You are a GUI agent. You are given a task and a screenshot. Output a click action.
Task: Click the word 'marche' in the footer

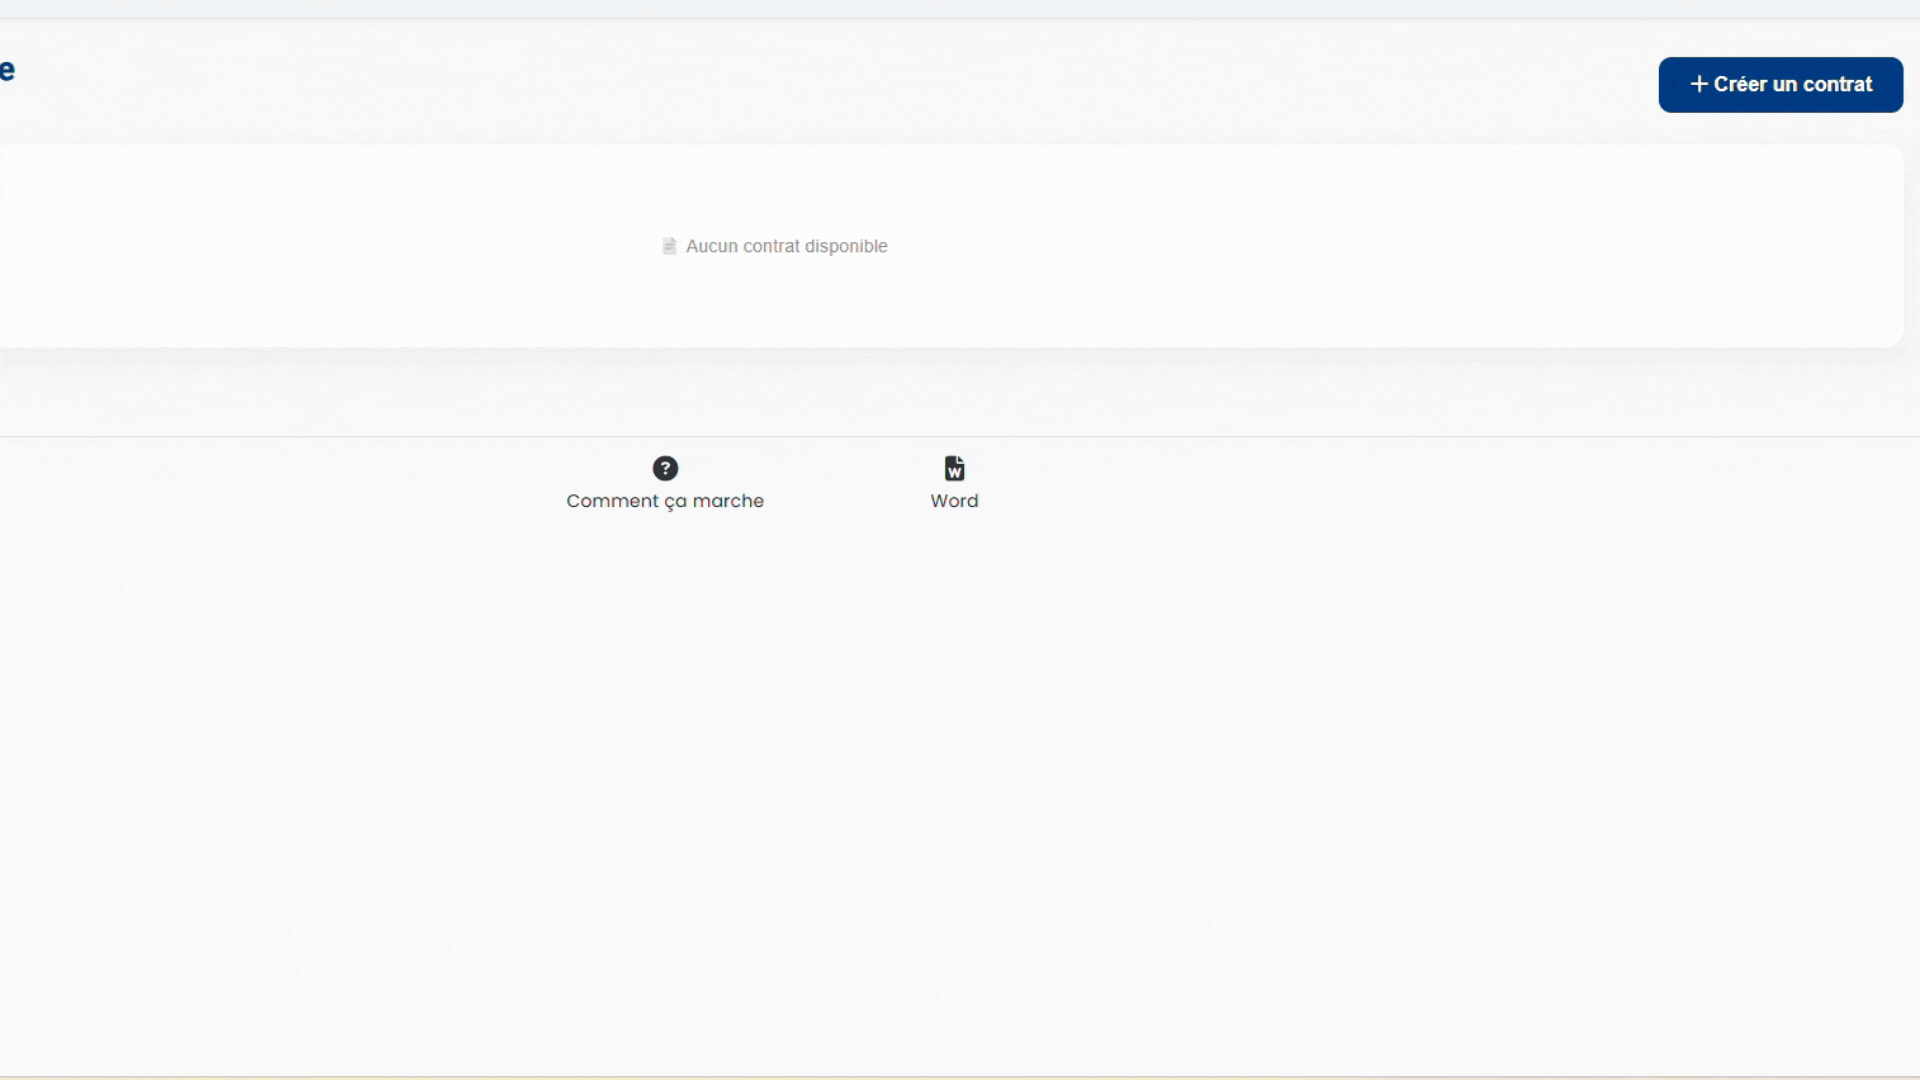tap(728, 501)
